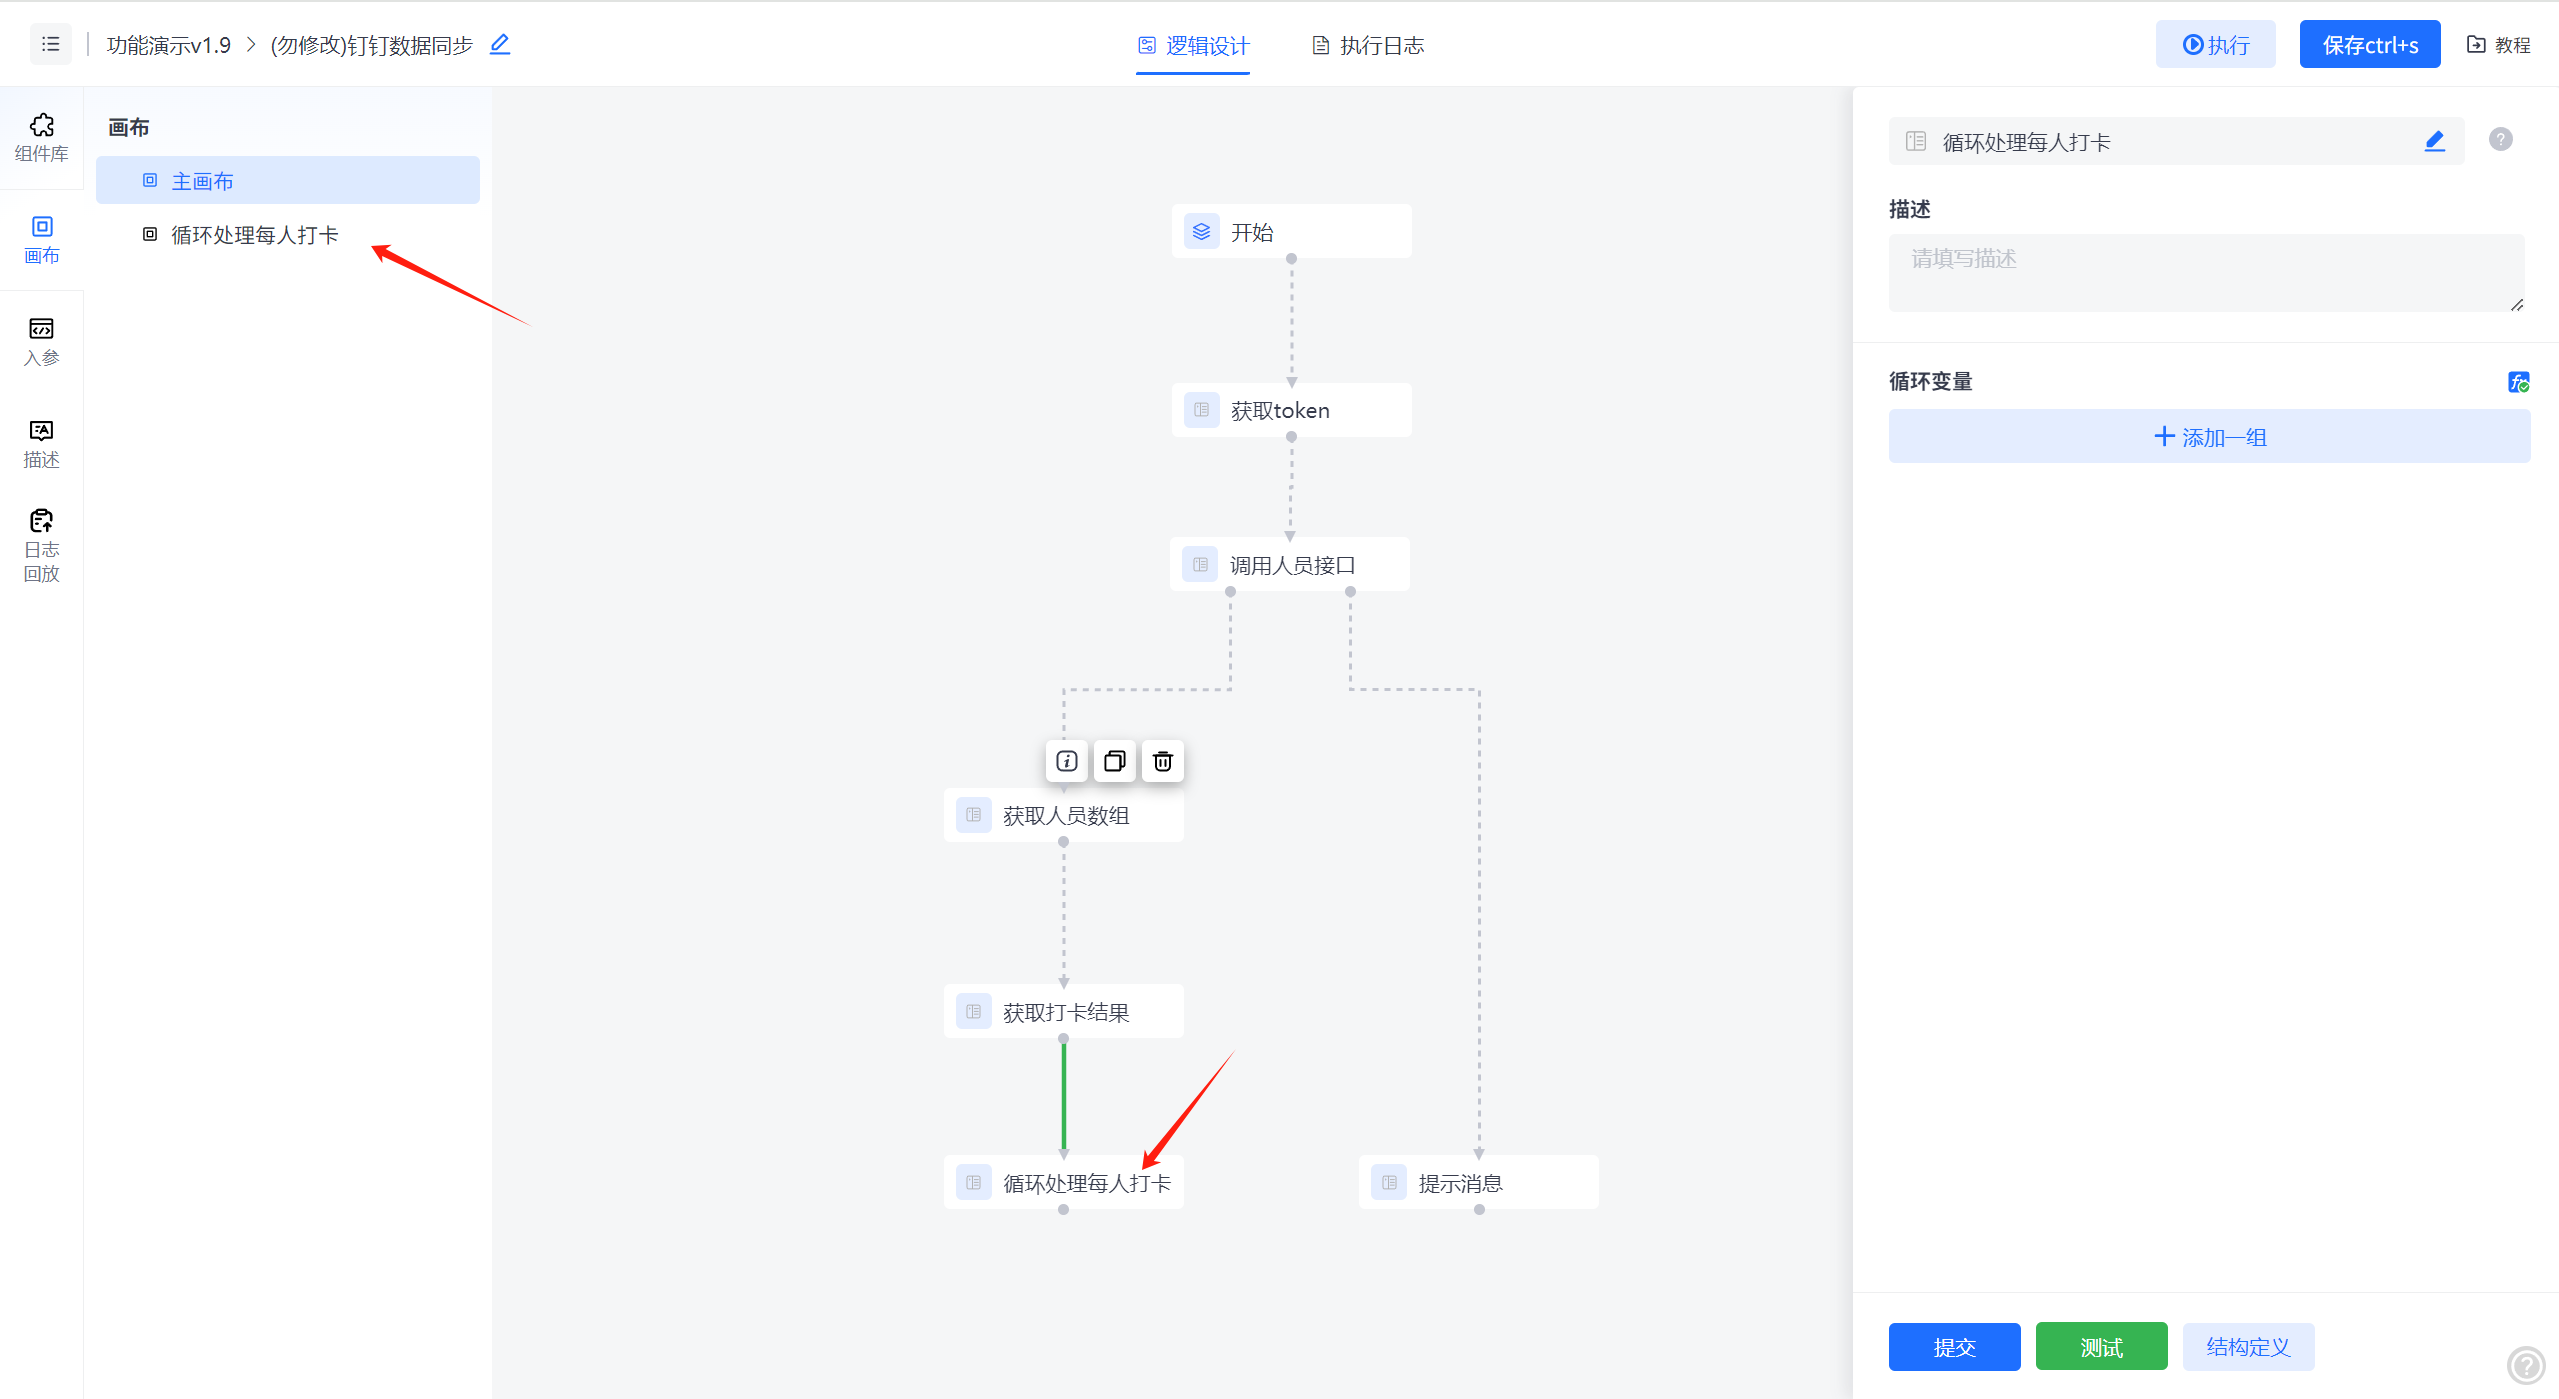The image size is (2559, 1399).
Task: Click the help question mark in properties panel
Action: [x=2500, y=140]
